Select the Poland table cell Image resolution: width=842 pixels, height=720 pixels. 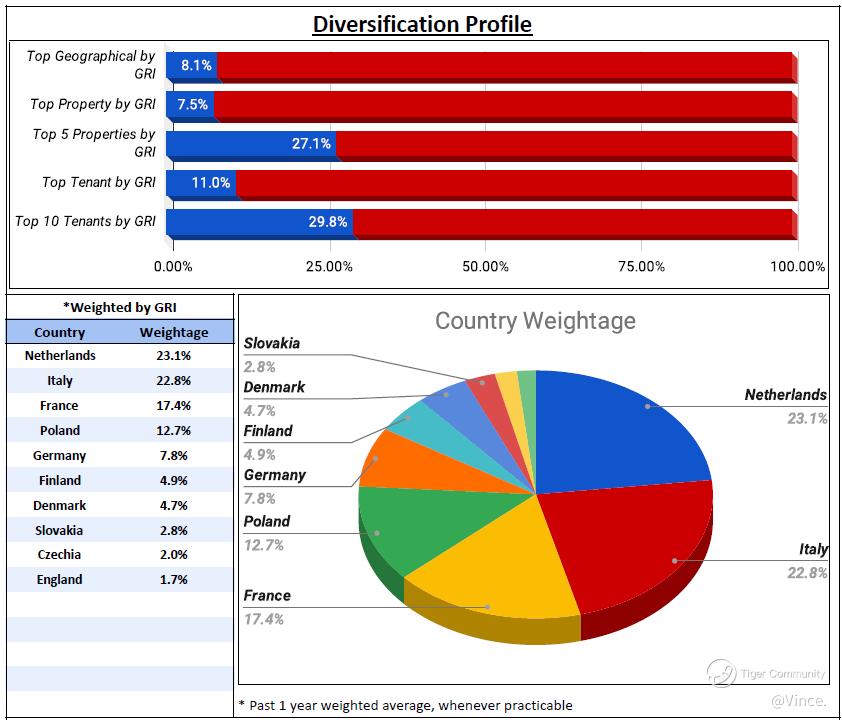[60, 431]
